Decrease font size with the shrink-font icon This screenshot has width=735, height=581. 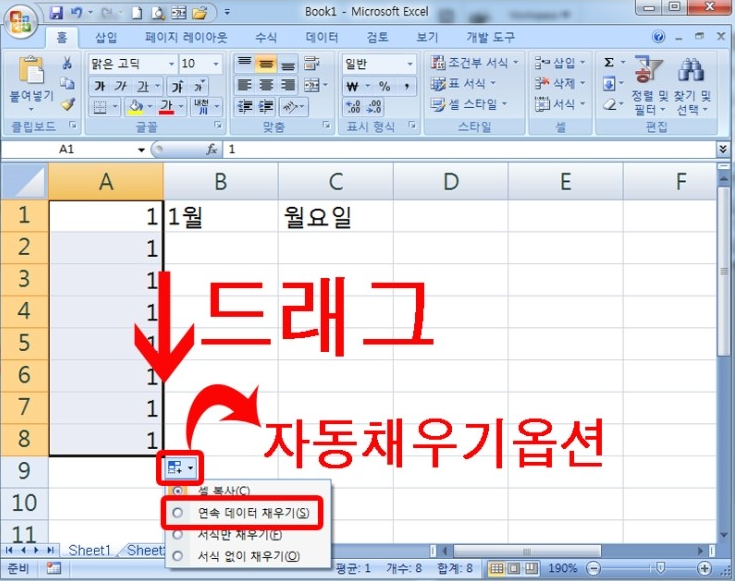[198, 86]
